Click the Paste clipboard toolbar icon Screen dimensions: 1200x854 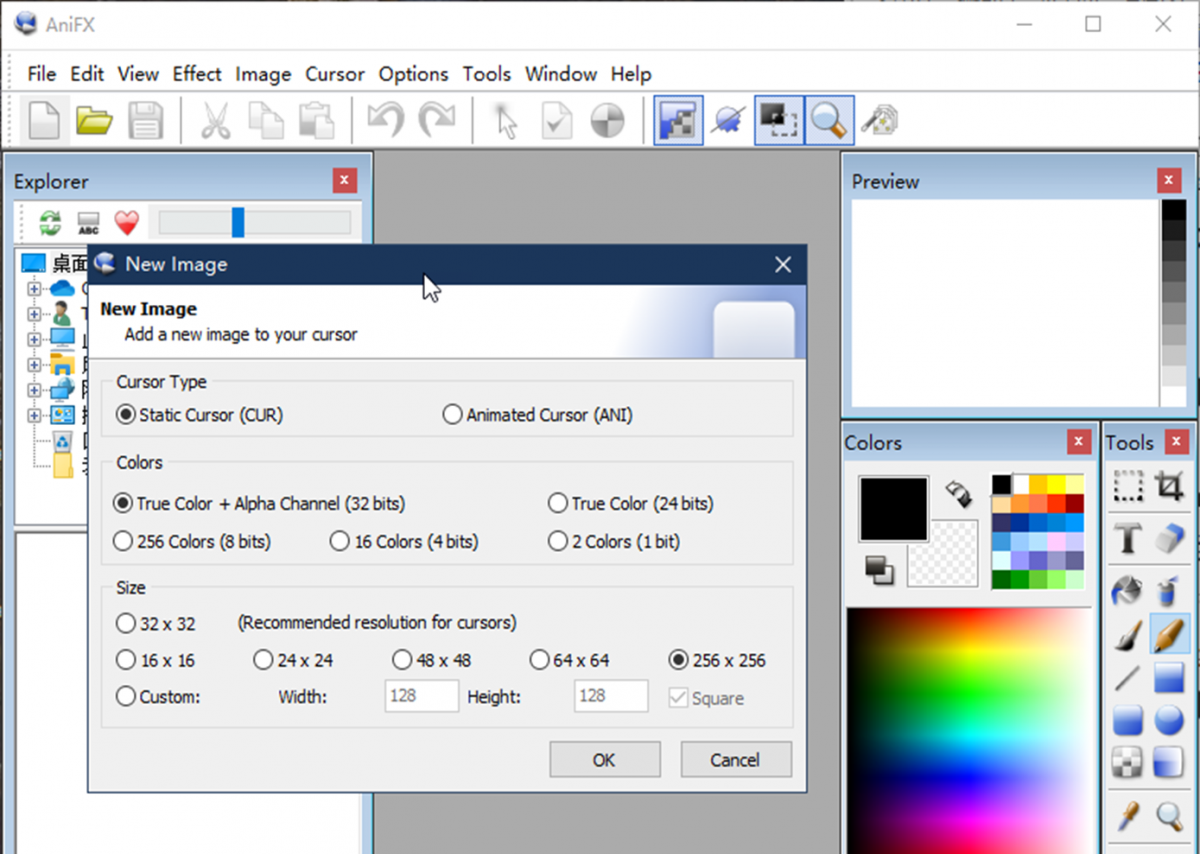pos(317,121)
